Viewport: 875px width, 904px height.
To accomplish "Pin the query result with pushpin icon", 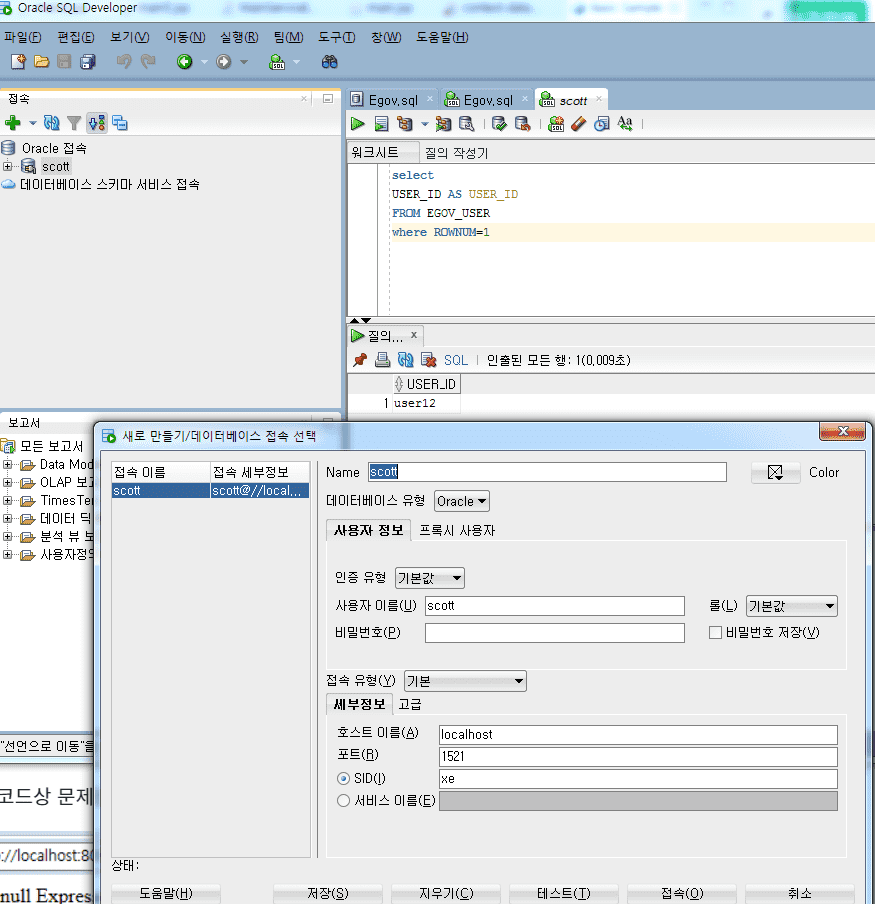I will click(x=360, y=360).
